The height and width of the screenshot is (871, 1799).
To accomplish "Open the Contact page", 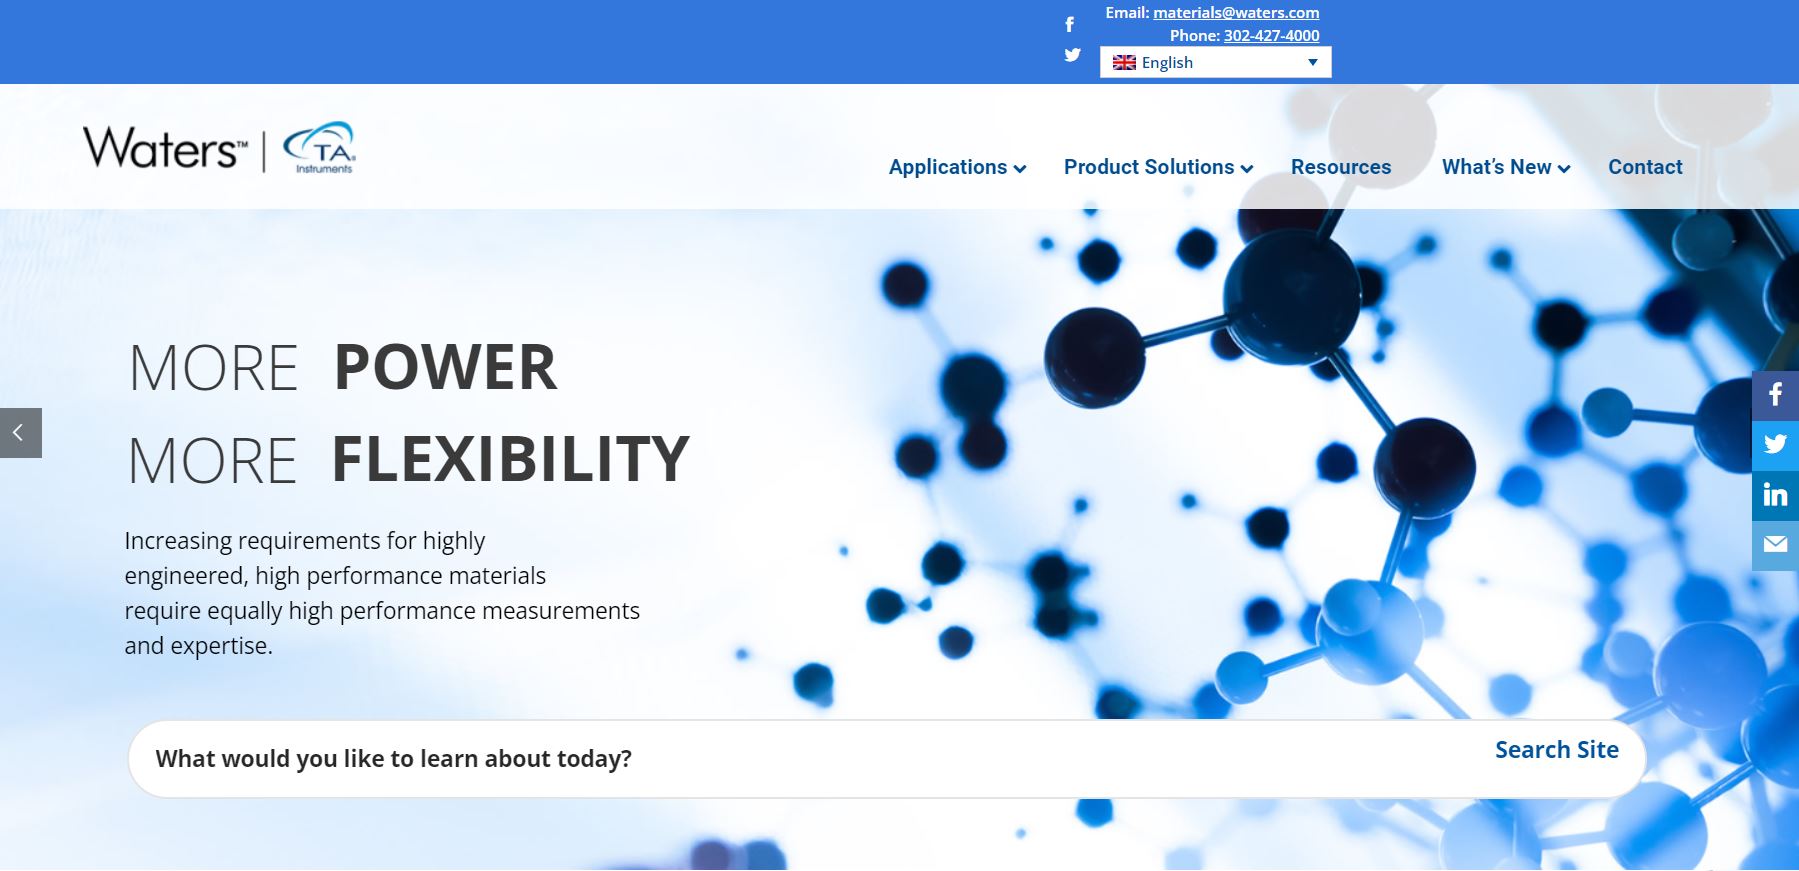I will [1644, 167].
